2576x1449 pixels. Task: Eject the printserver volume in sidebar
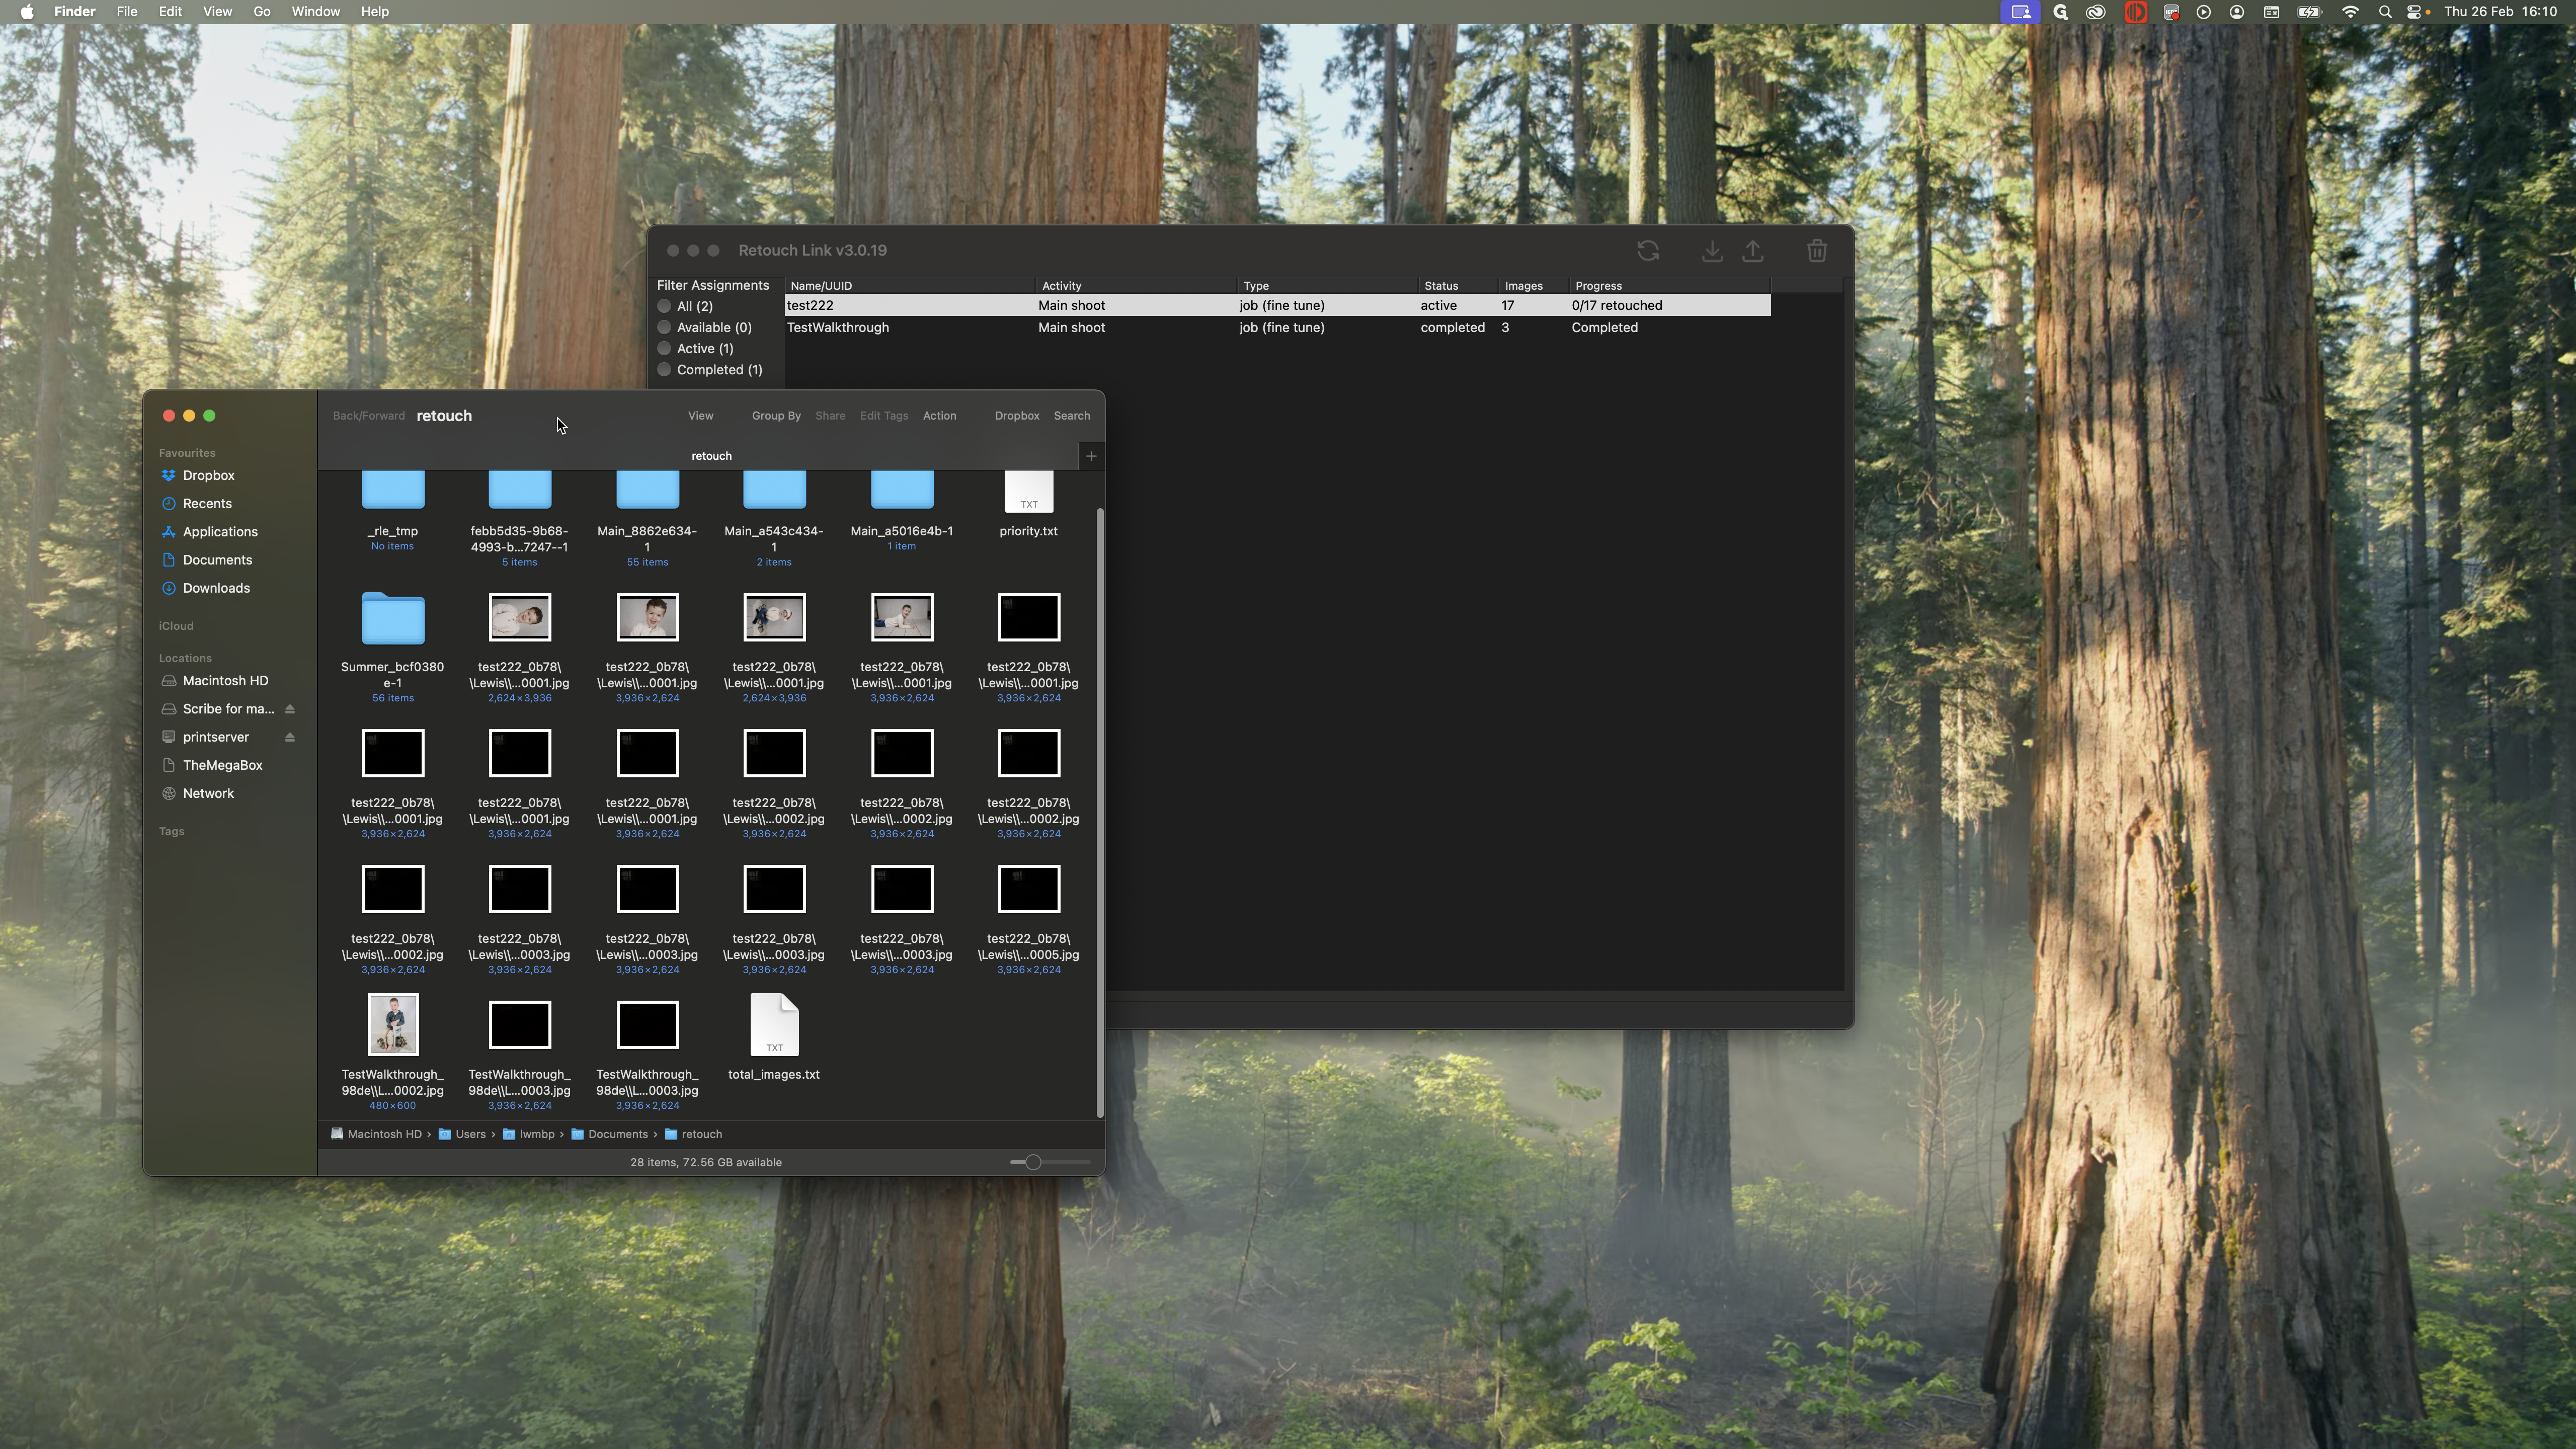290,737
